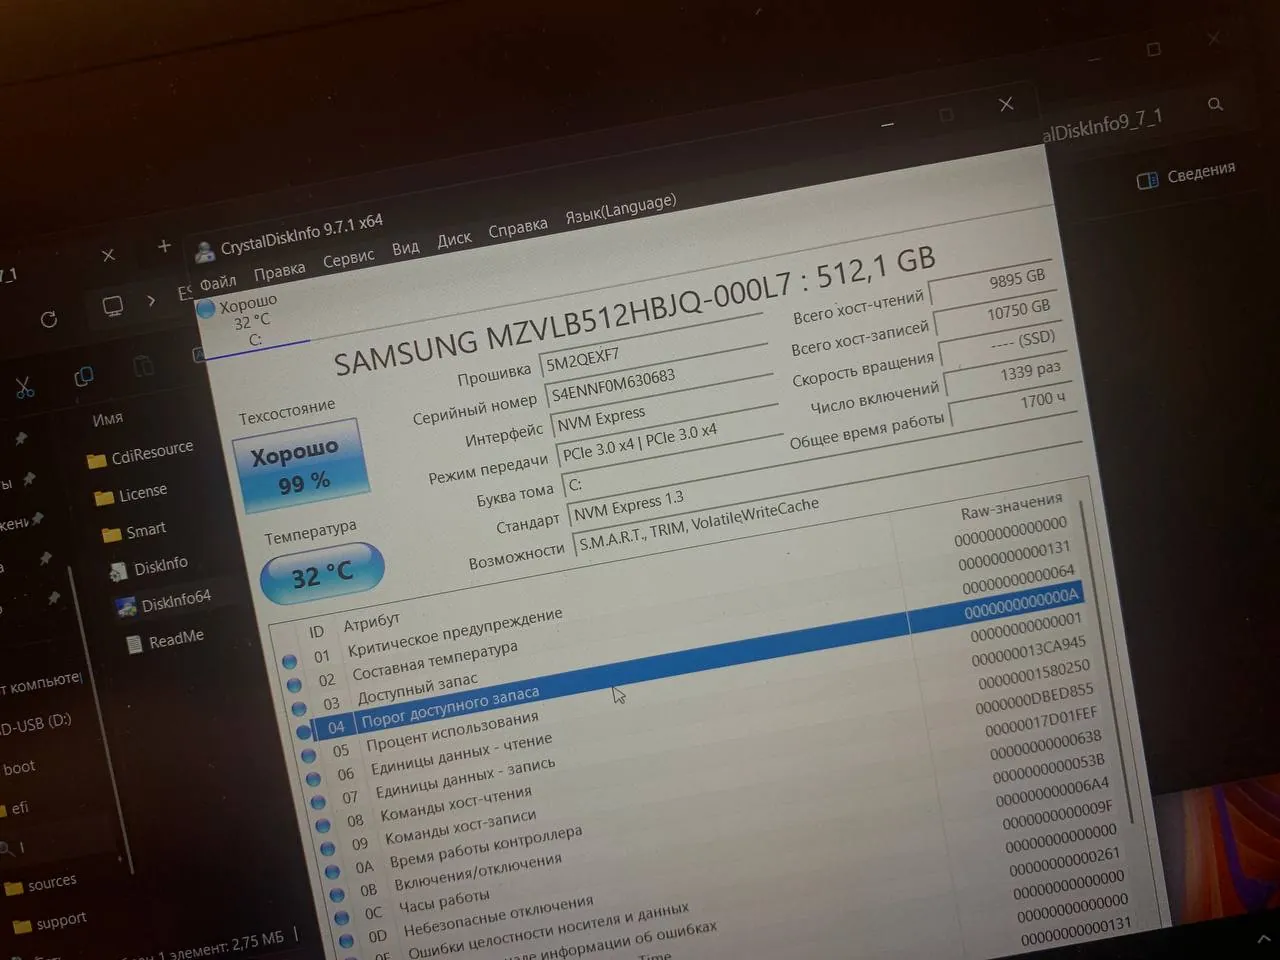Image resolution: width=1280 pixels, height=960 pixels.
Task: Click the Атрибут column header
Action: (371, 624)
